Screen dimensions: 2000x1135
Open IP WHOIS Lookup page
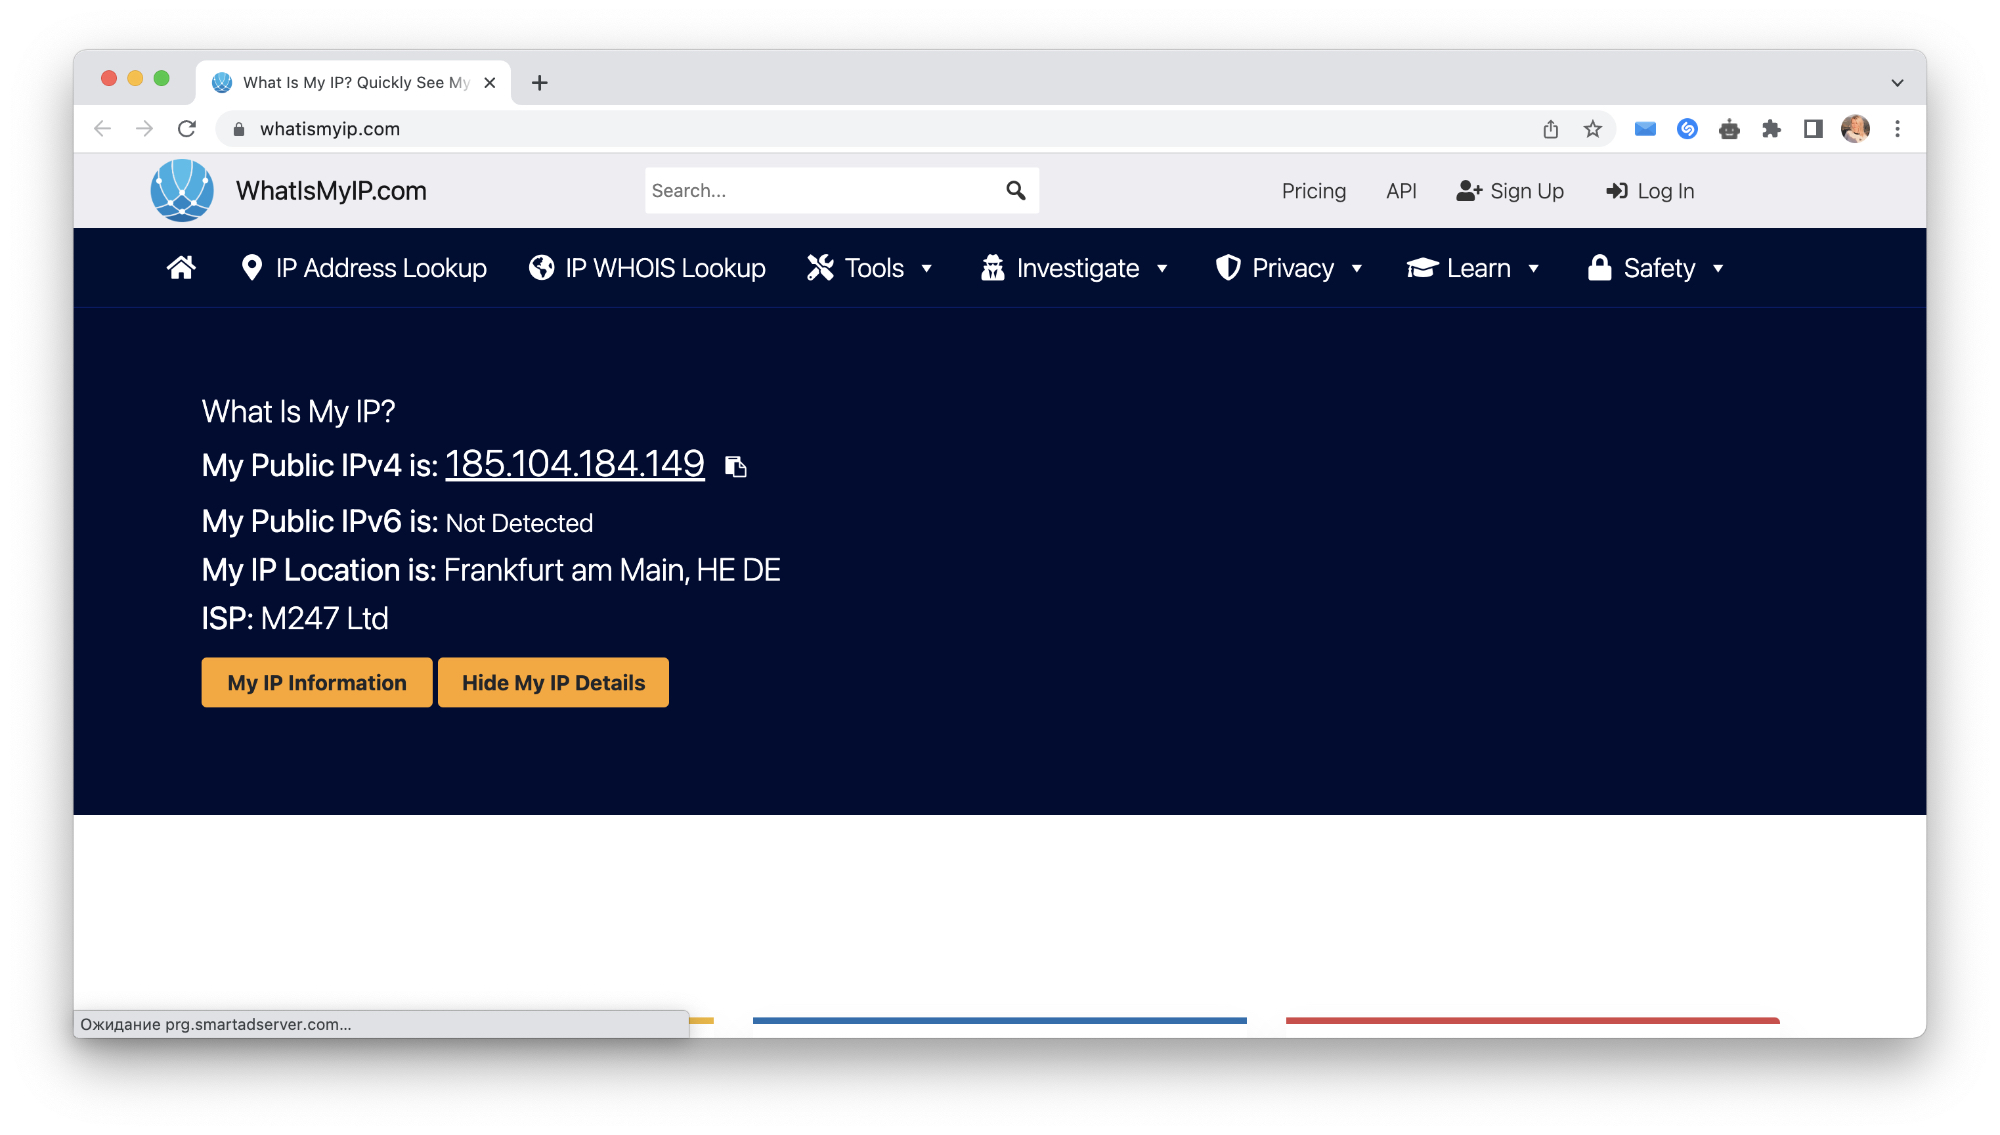pos(647,268)
